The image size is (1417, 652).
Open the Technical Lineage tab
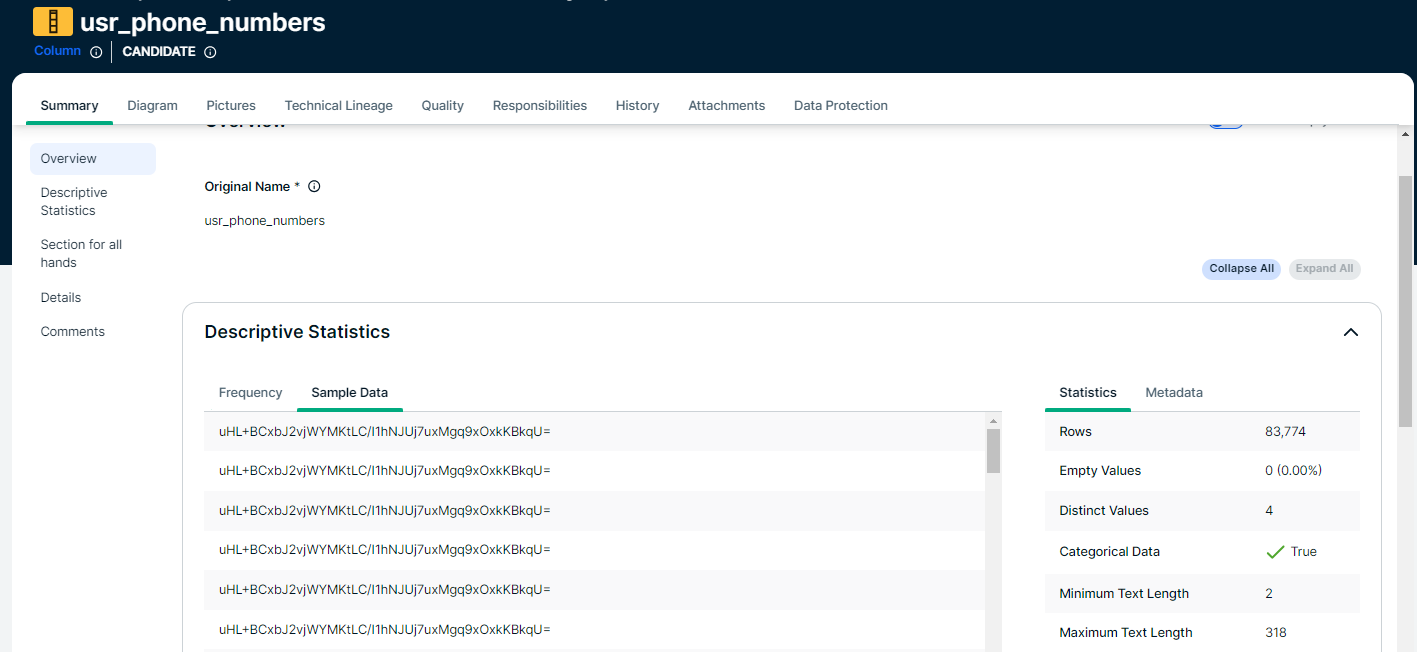[338, 106]
